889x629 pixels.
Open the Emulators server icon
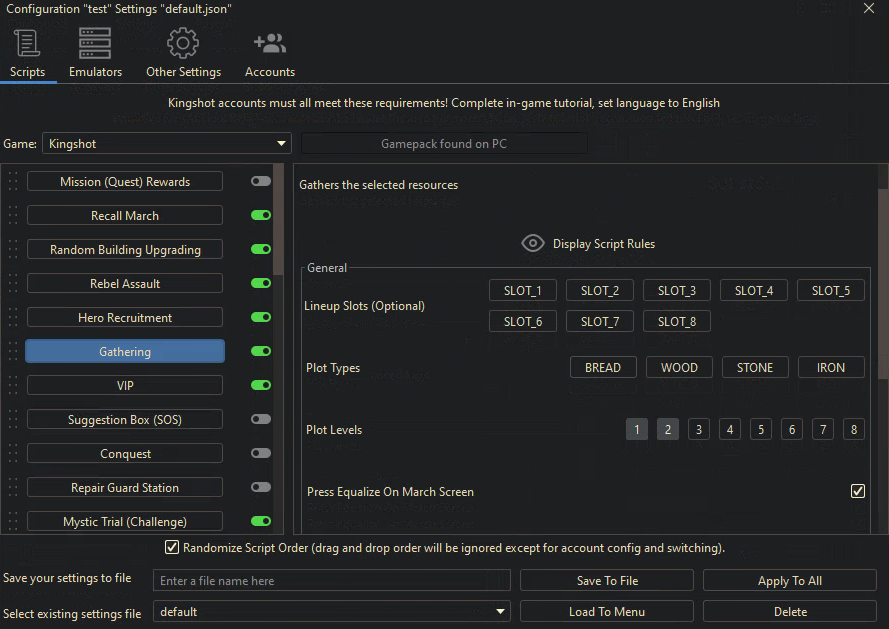[x=95, y=44]
